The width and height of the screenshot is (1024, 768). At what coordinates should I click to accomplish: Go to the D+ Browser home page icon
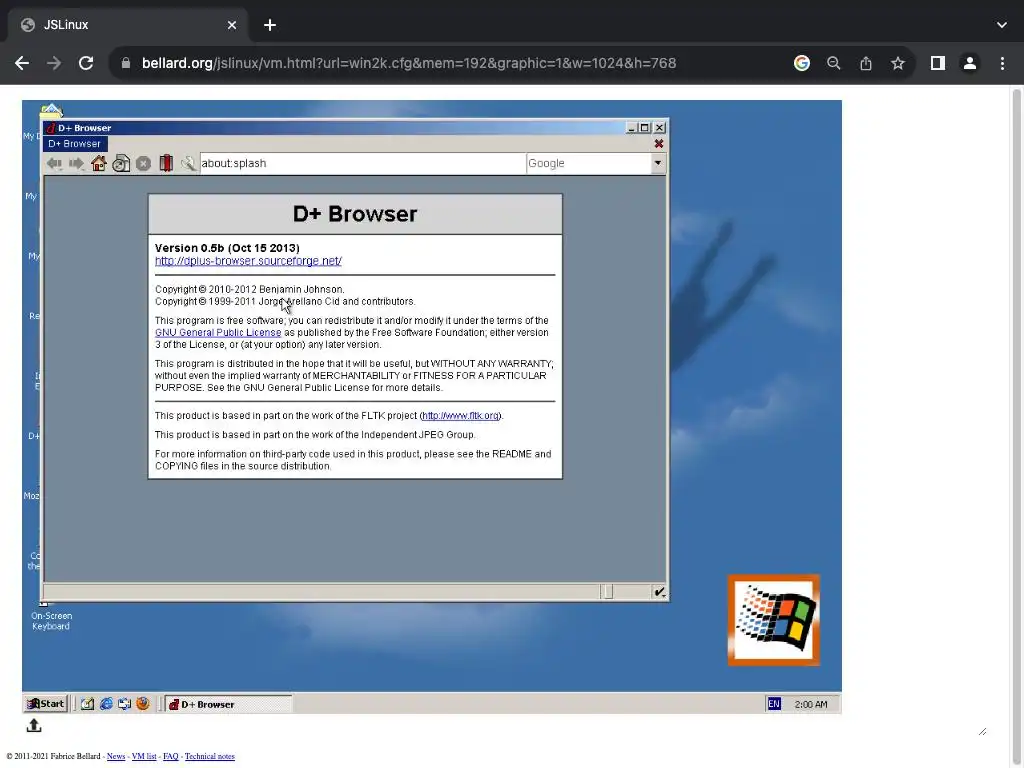click(x=99, y=163)
